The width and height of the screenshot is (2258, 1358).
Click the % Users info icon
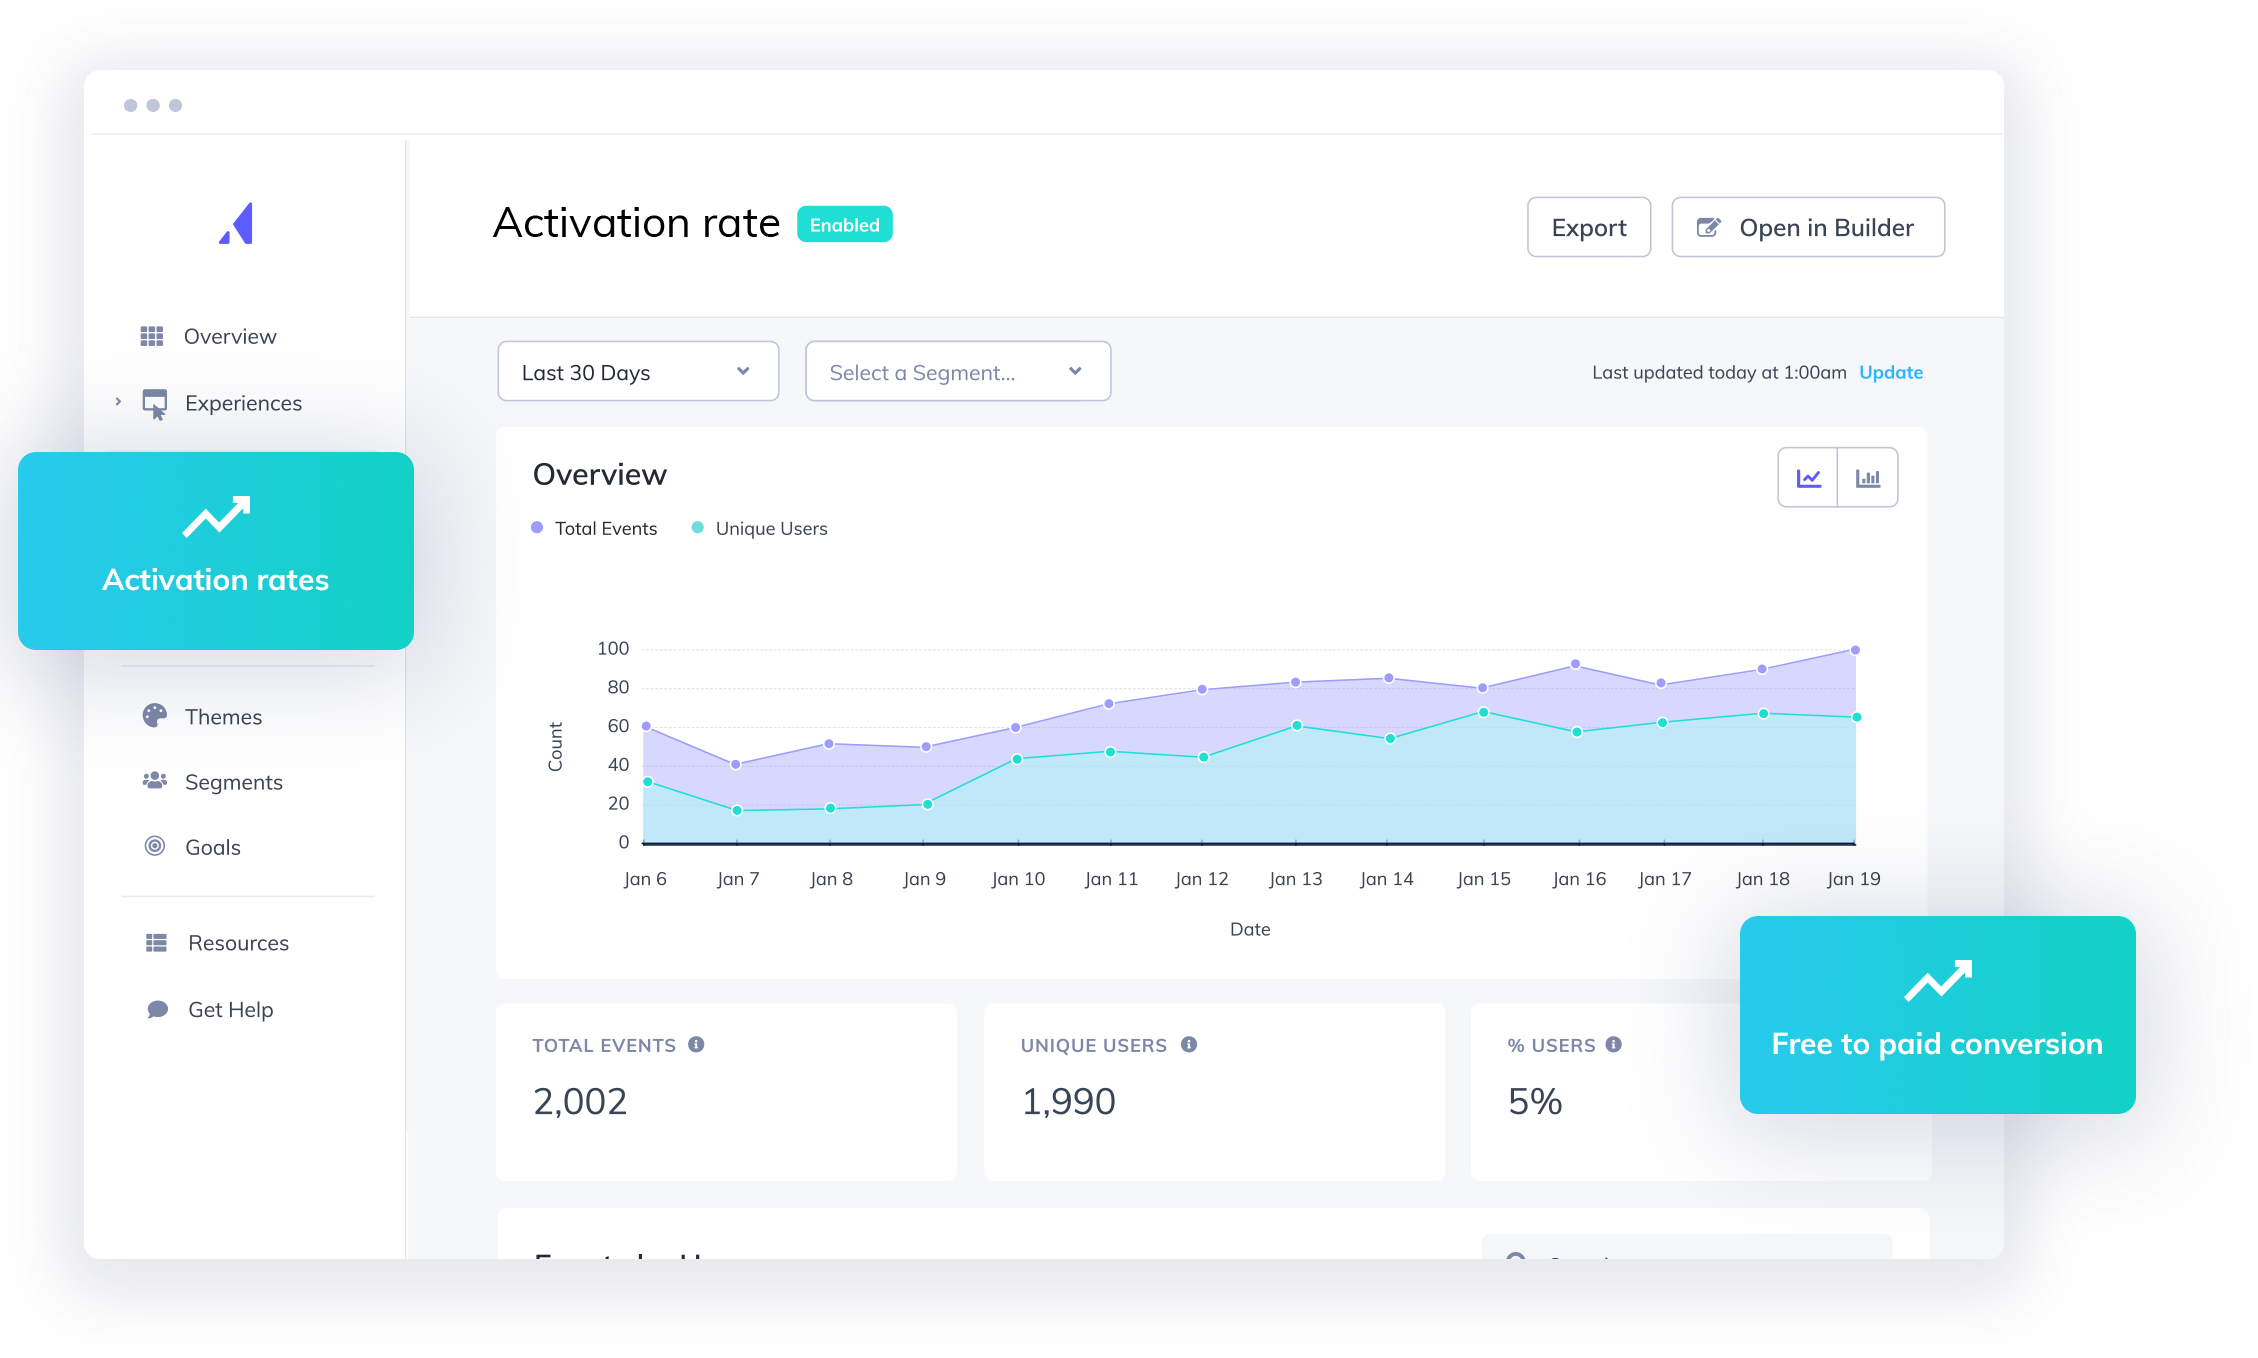pyautogui.click(x=1614, y=1044)
